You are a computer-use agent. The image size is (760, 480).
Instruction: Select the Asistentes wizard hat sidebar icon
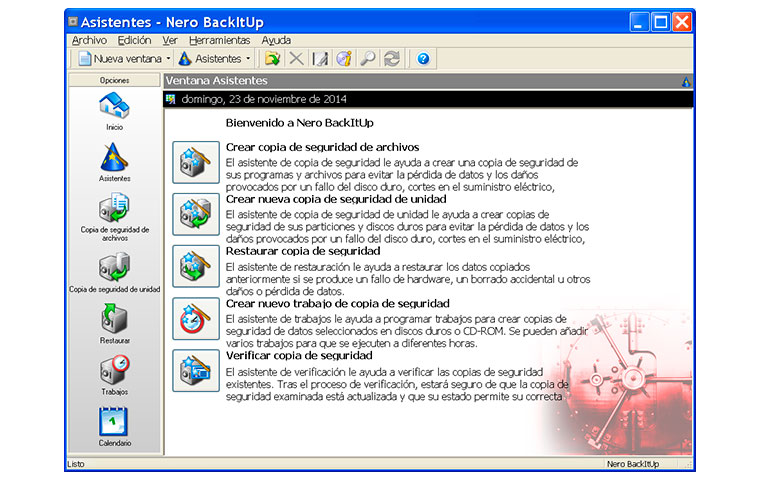[x=114, y=157]
